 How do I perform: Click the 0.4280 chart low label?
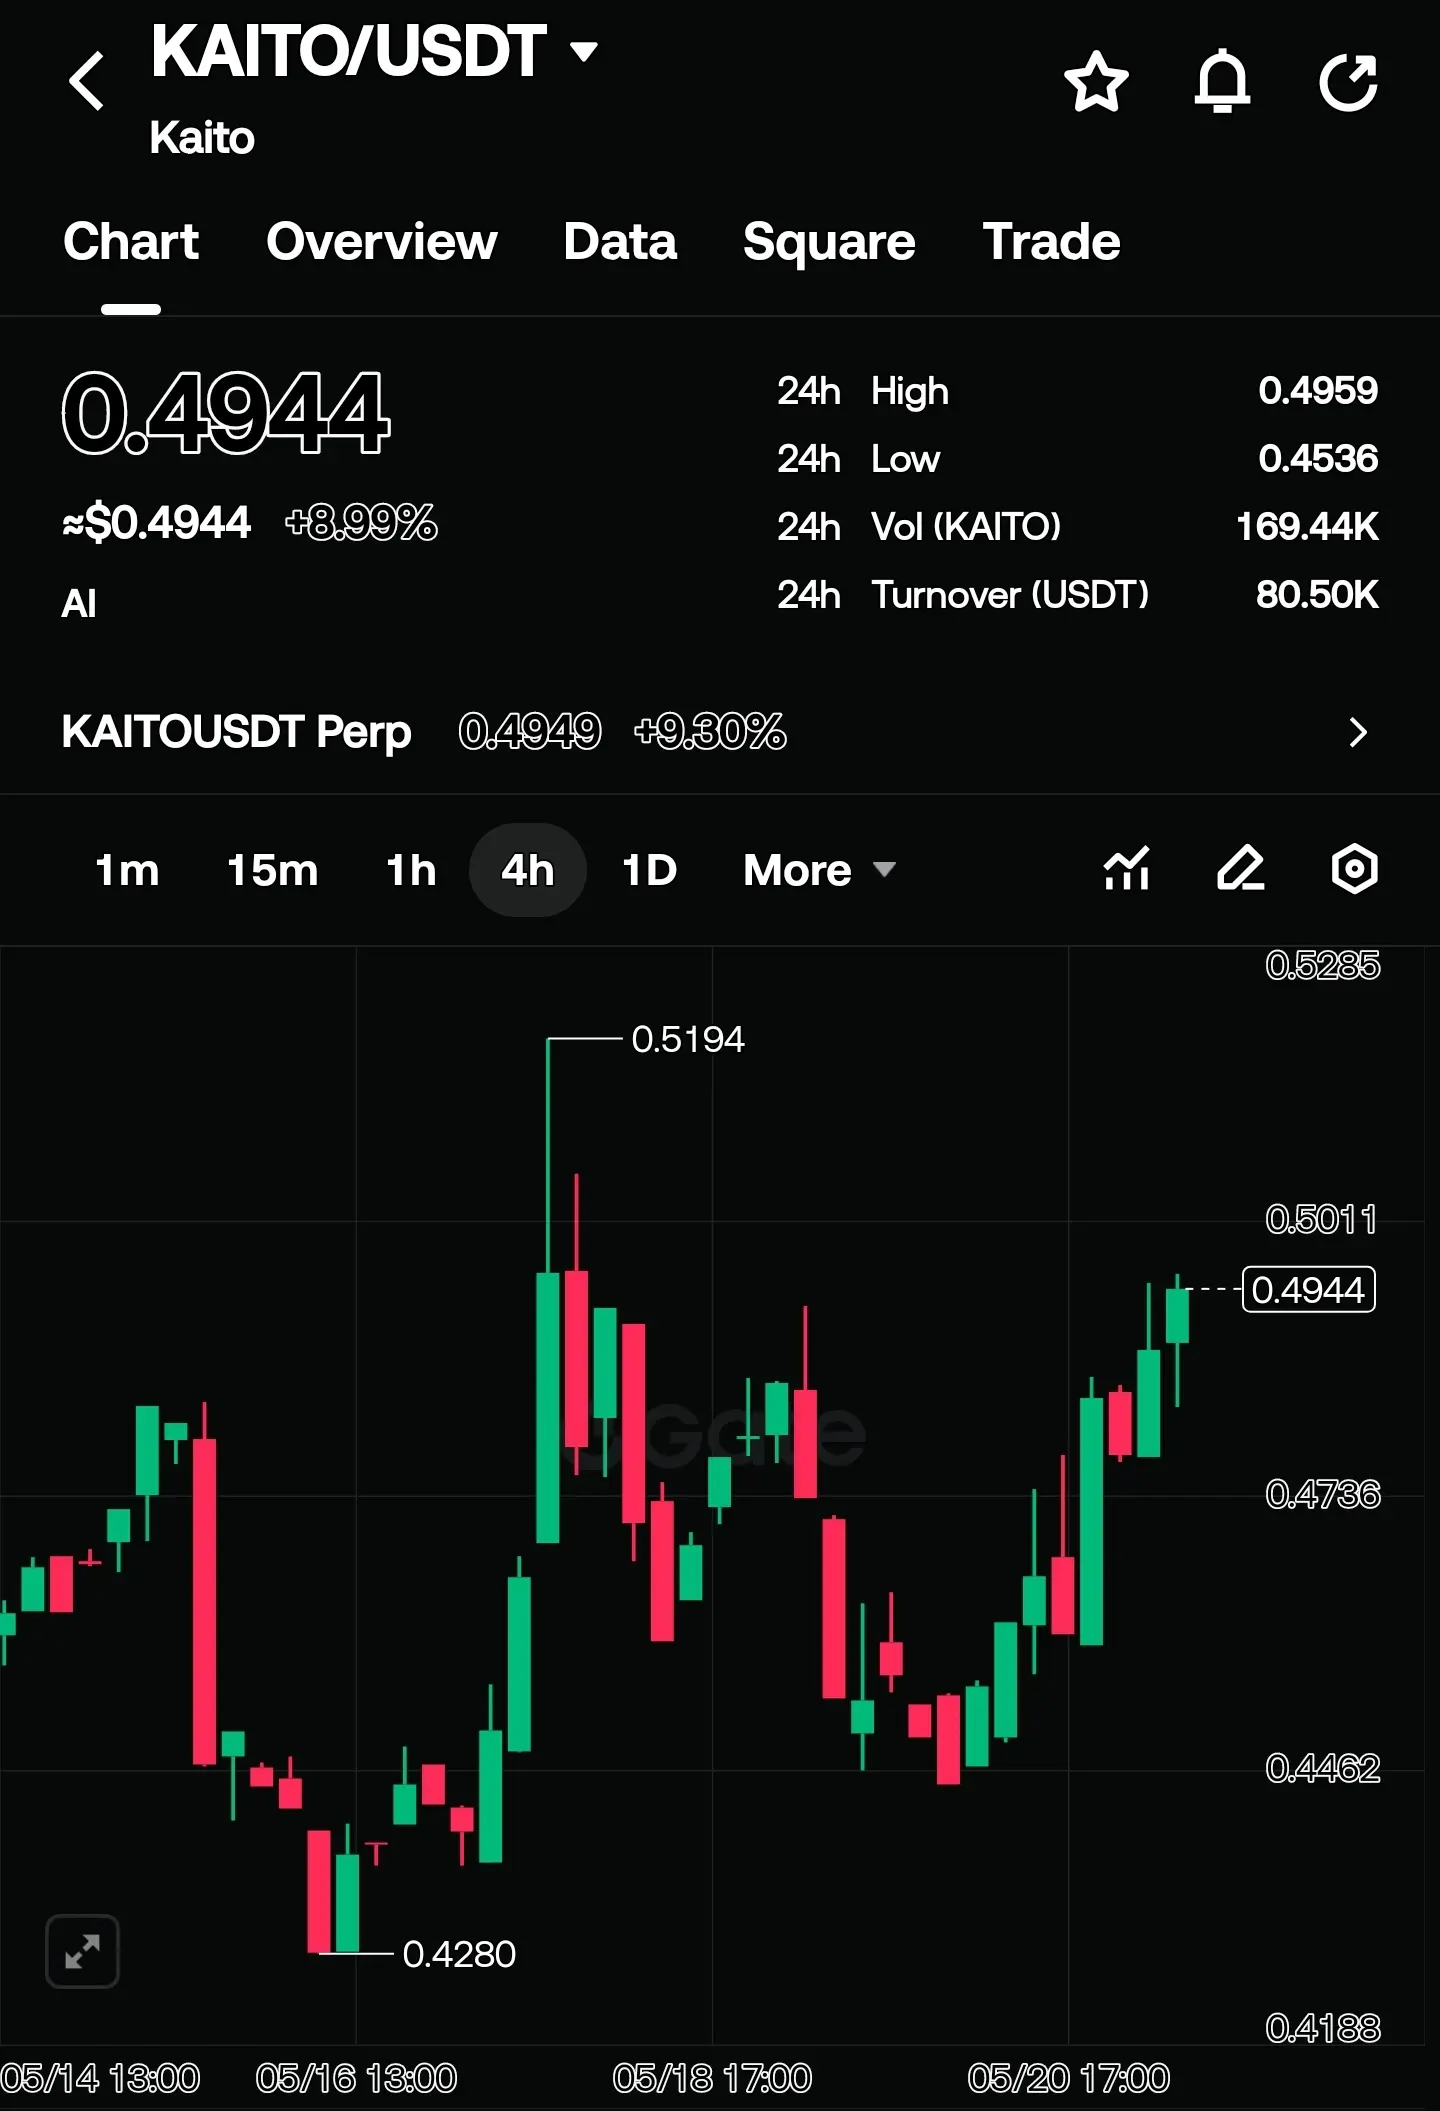click(x=459, y=1954)
